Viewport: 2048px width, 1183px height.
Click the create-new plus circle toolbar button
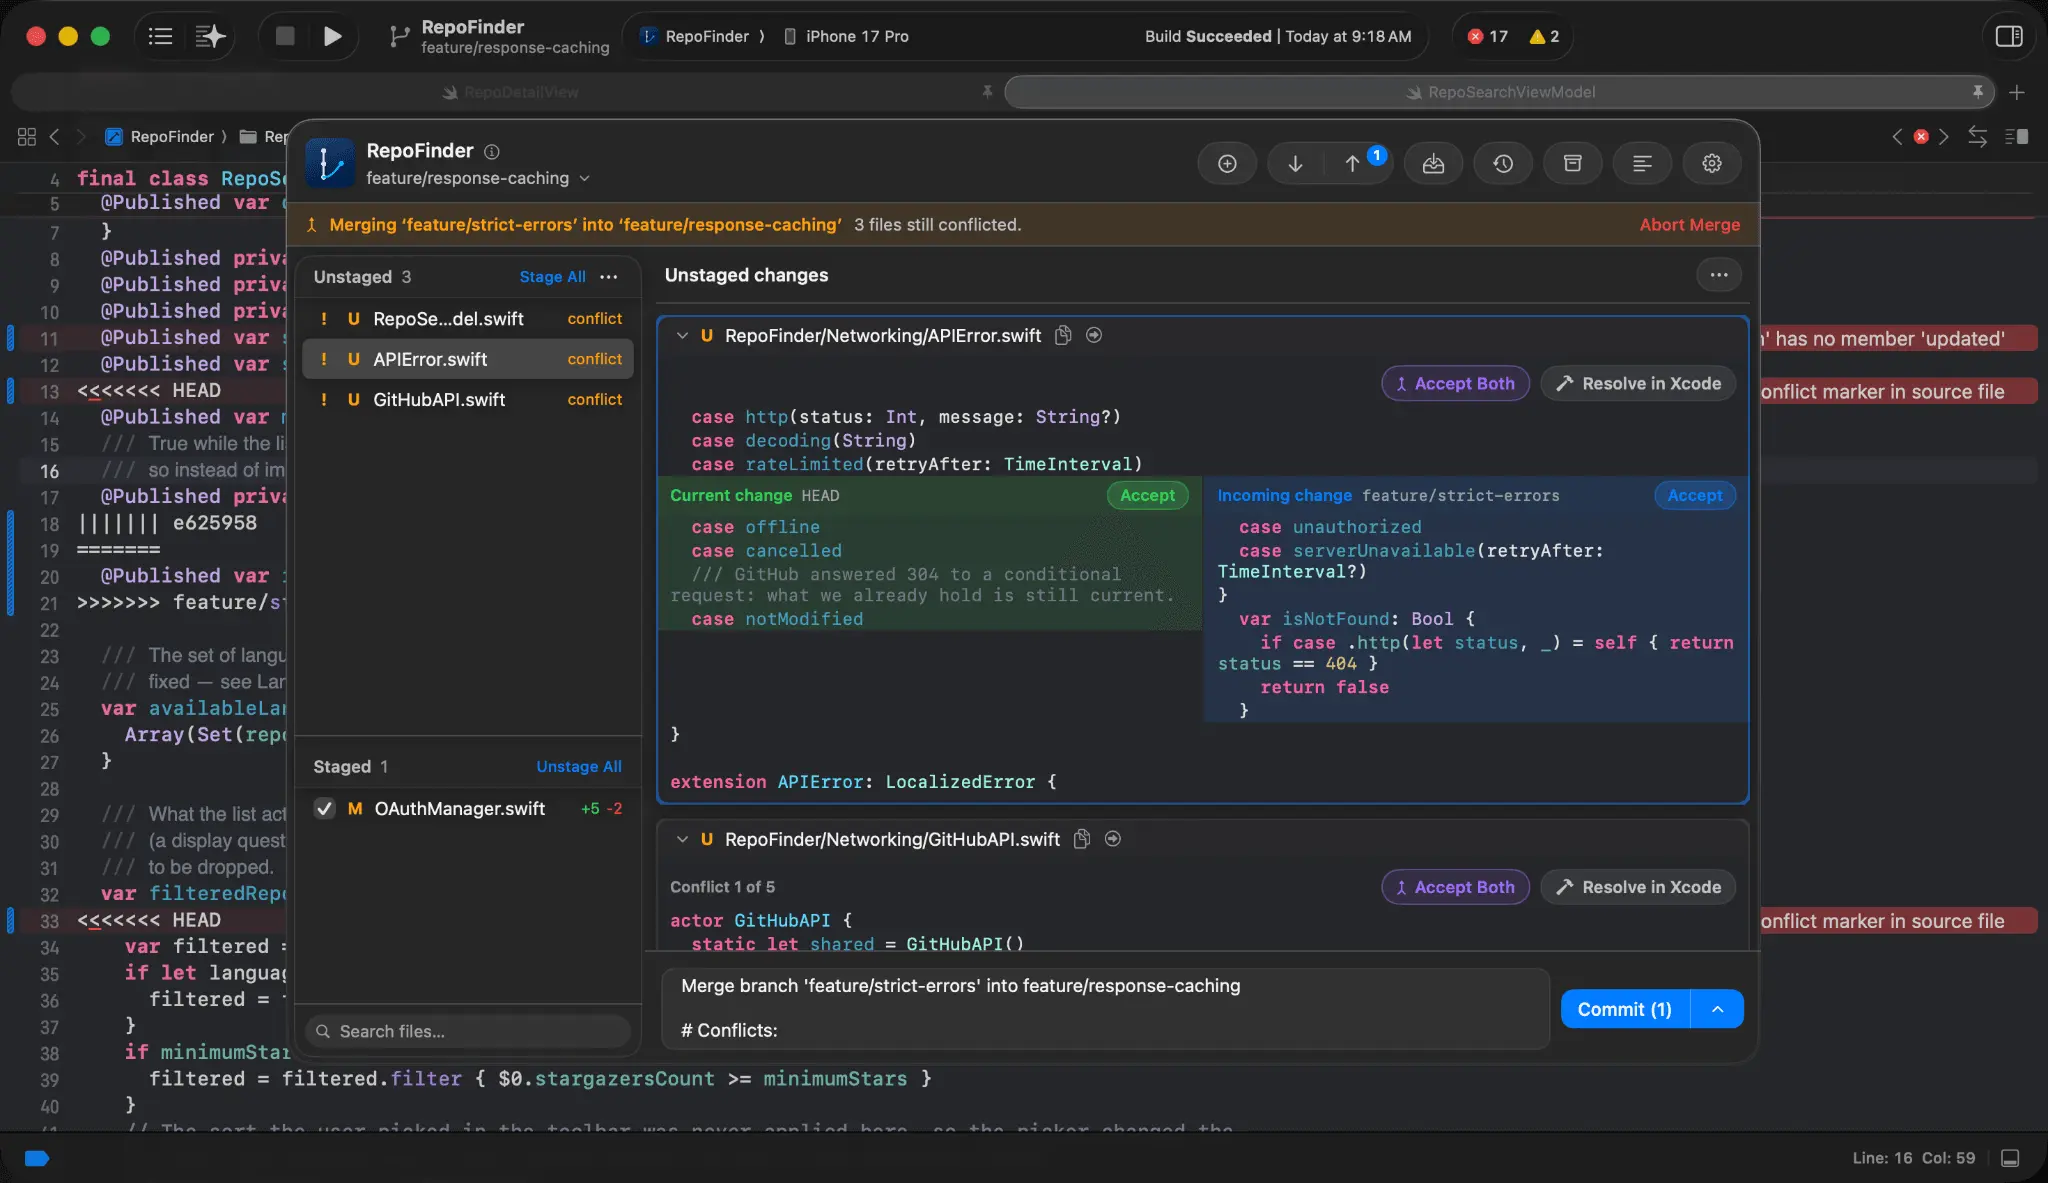point(1227,163)
